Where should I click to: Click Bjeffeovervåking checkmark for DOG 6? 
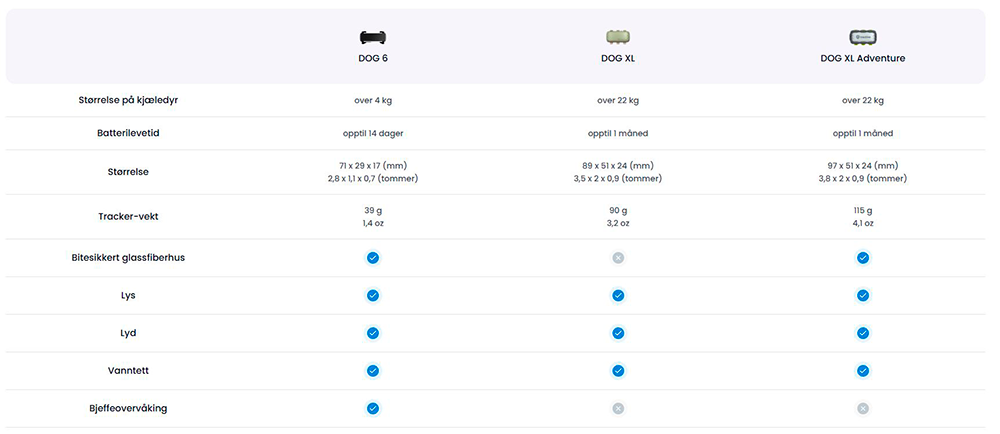(x=373, y=409)
